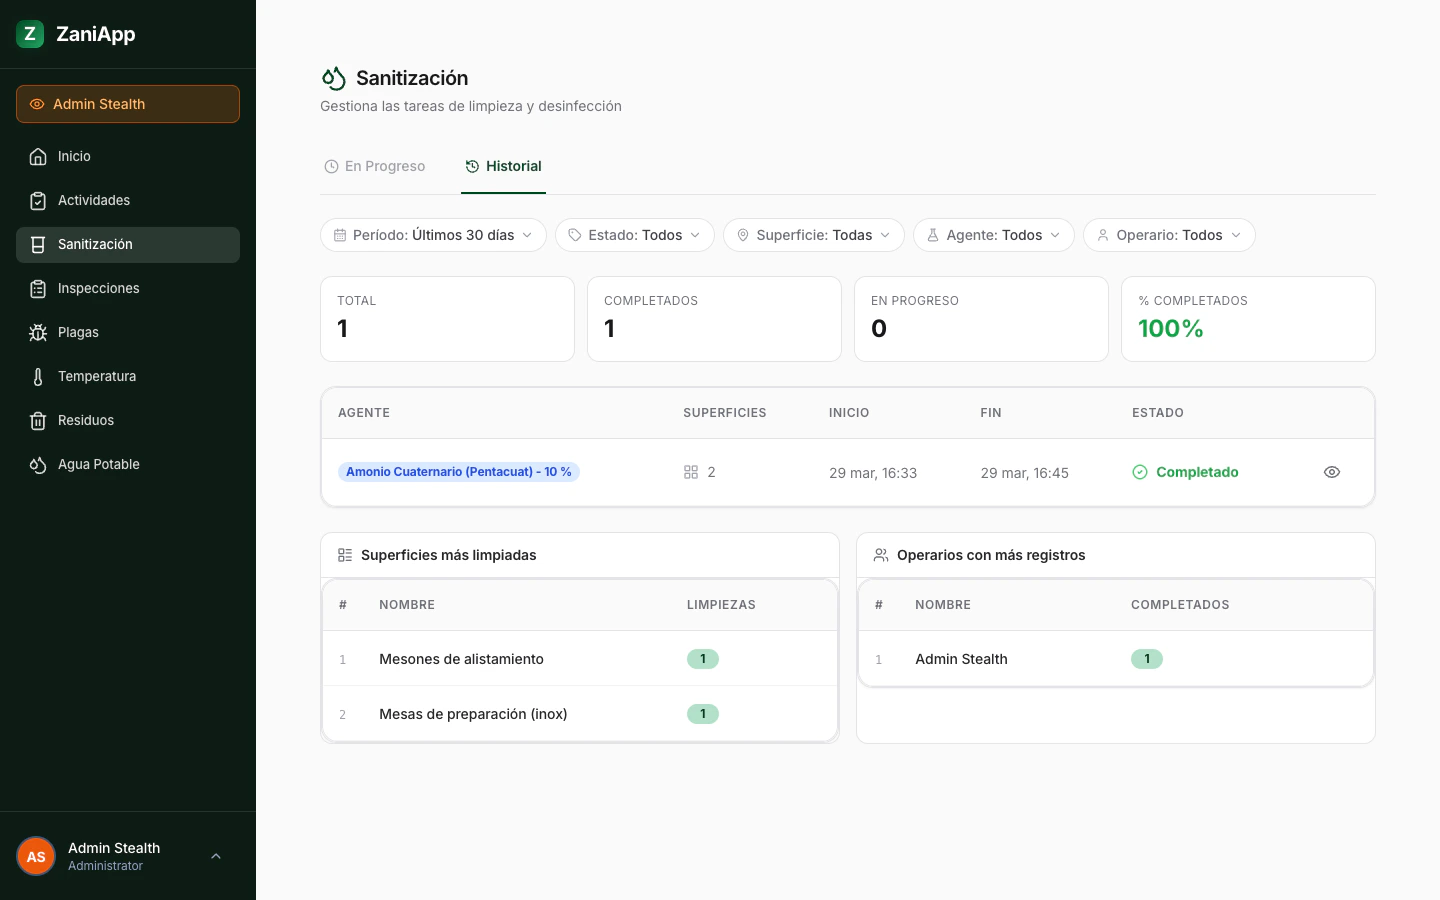Click the EN PROGRESO stat card
The height and width of the screenshot is (900, 1440).
pyautogui.click(x=981, y=319)
